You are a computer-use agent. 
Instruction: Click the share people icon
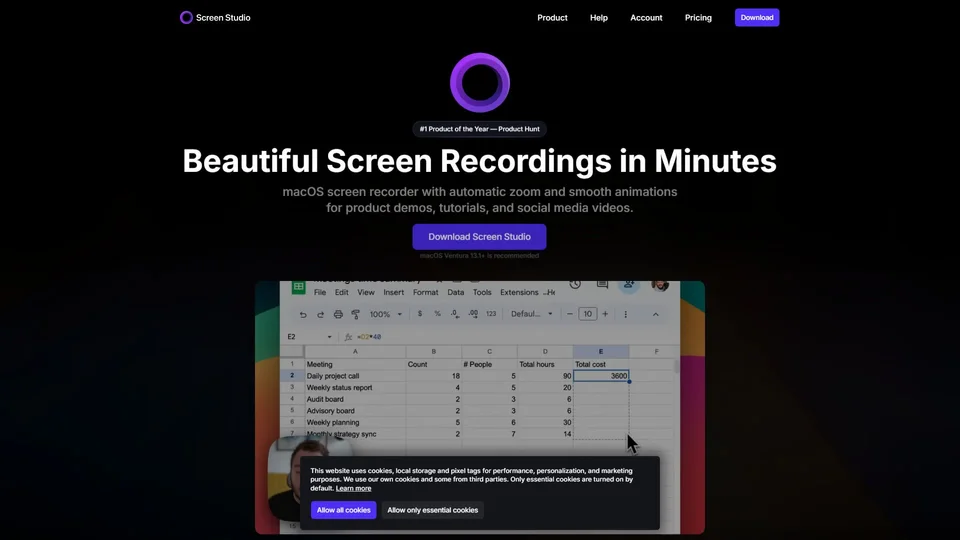(x=629, y=285)
